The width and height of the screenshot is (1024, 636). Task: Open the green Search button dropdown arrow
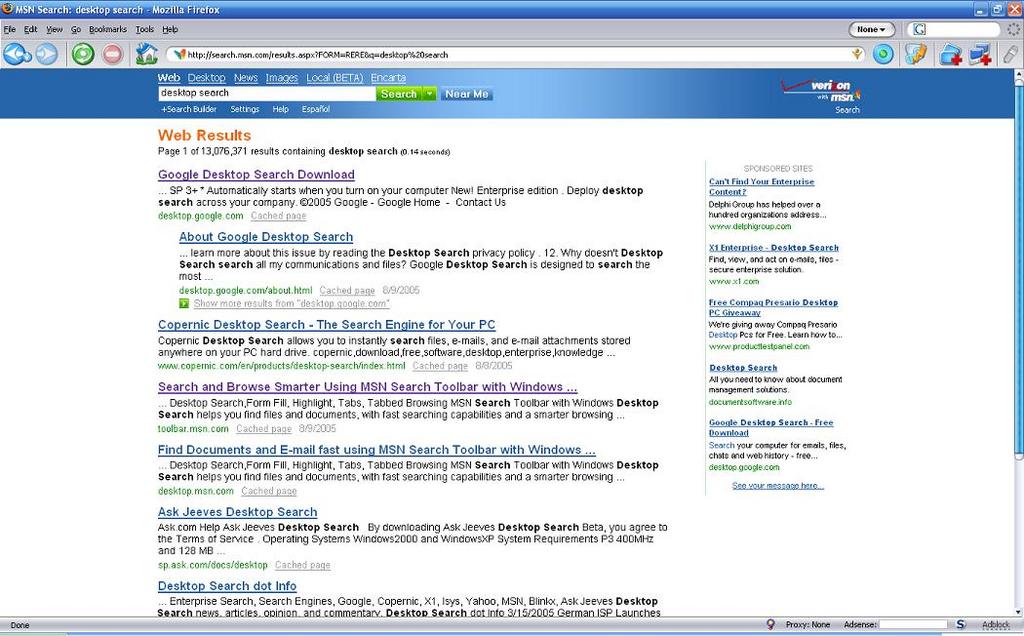(x=429, y=94)
